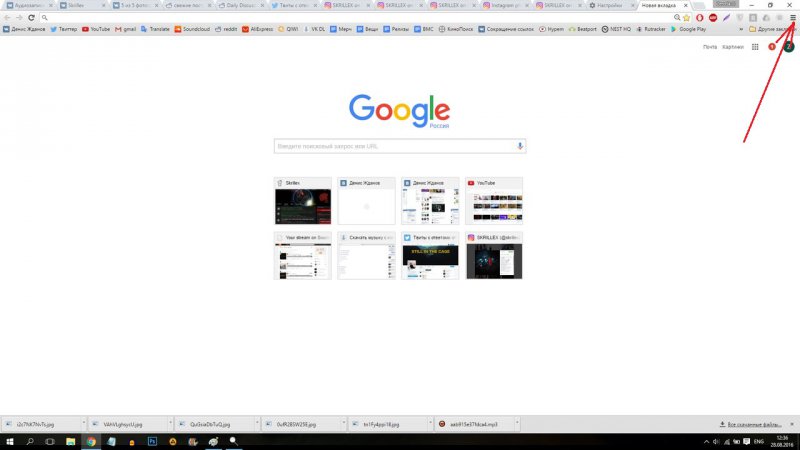Click the red AdBlock extension icon
Viewport: 800px width, 450px height.
coord(714,18)
